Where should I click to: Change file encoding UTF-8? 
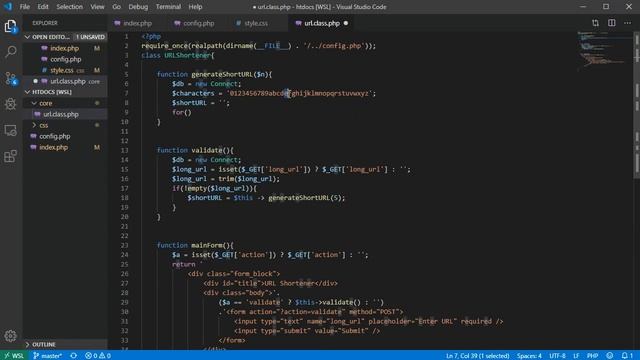tap(557, 356)
